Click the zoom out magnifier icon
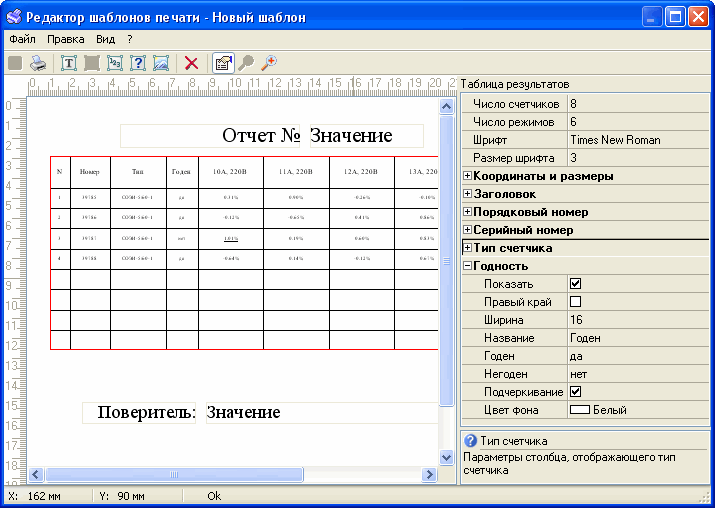 coord(246,62)
